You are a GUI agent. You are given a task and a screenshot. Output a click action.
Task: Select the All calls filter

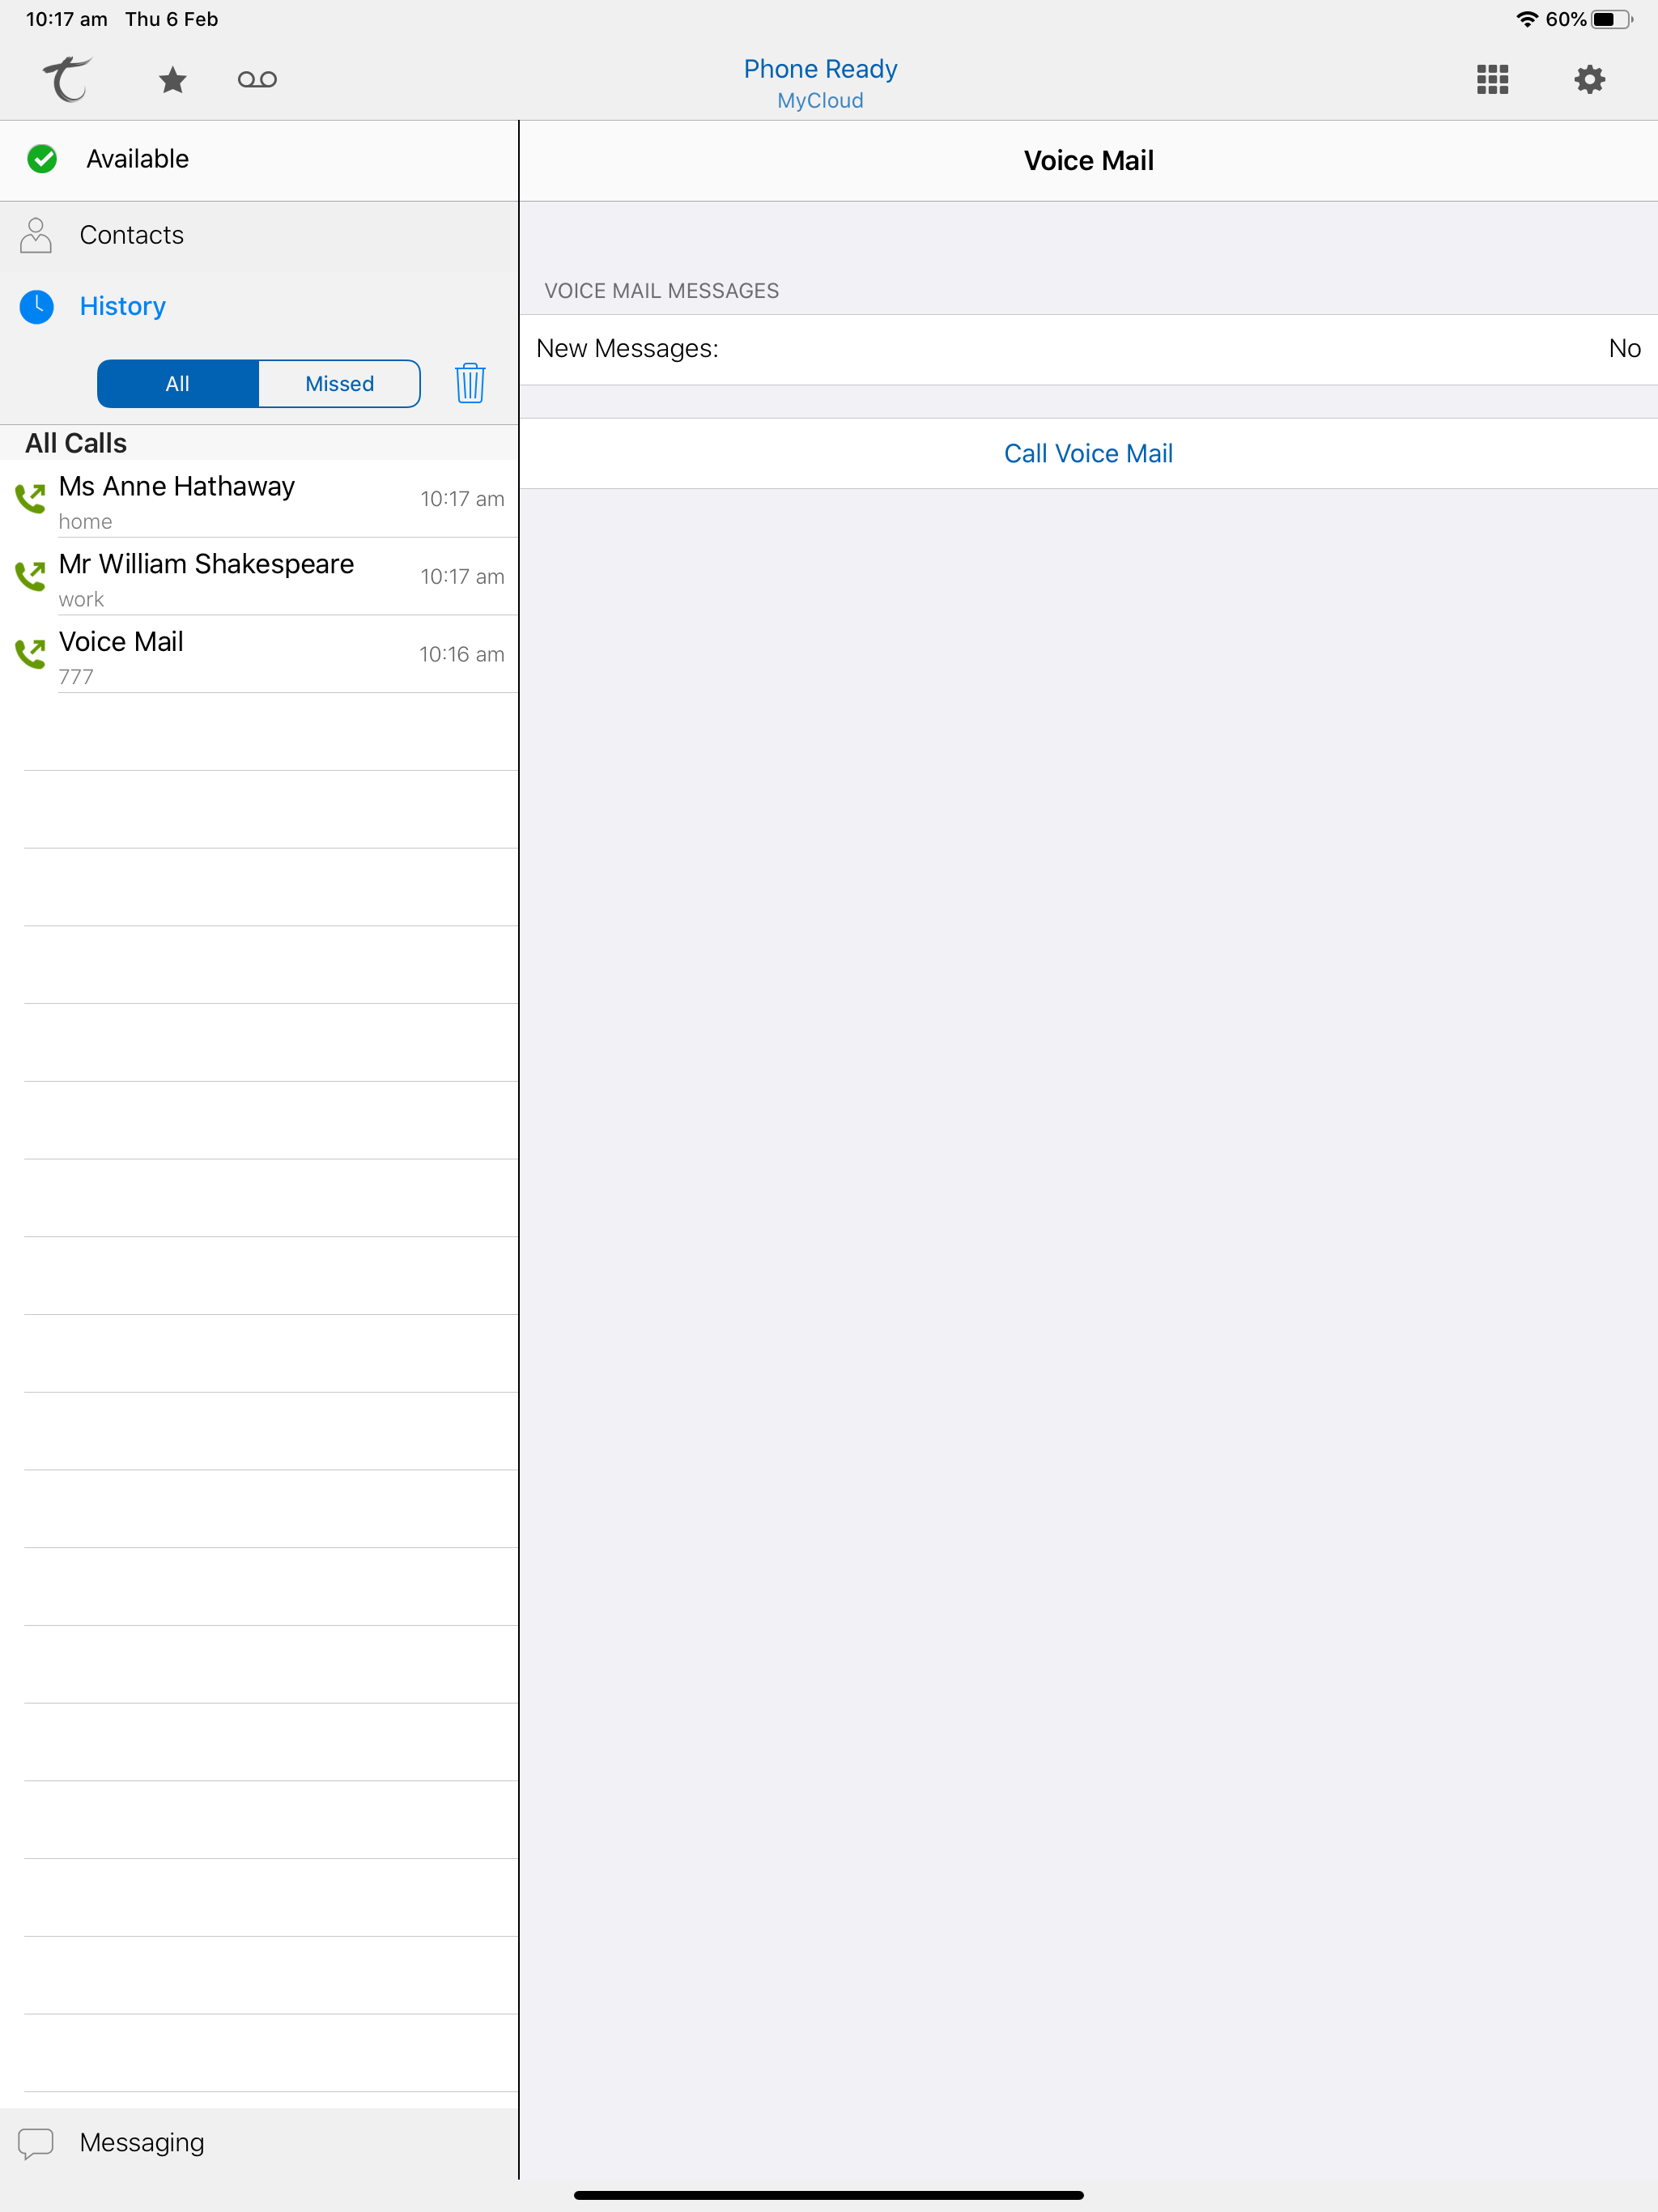click(178, 383)
